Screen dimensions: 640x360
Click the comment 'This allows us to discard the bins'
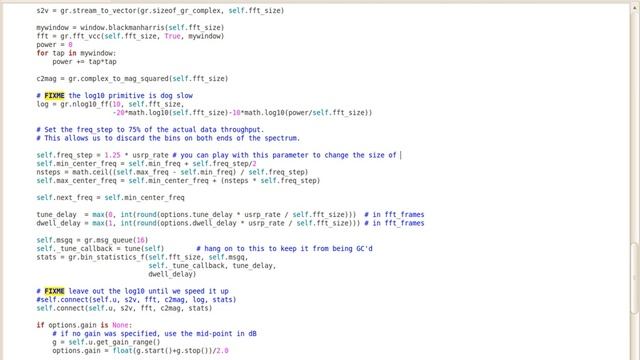[168, 138]
